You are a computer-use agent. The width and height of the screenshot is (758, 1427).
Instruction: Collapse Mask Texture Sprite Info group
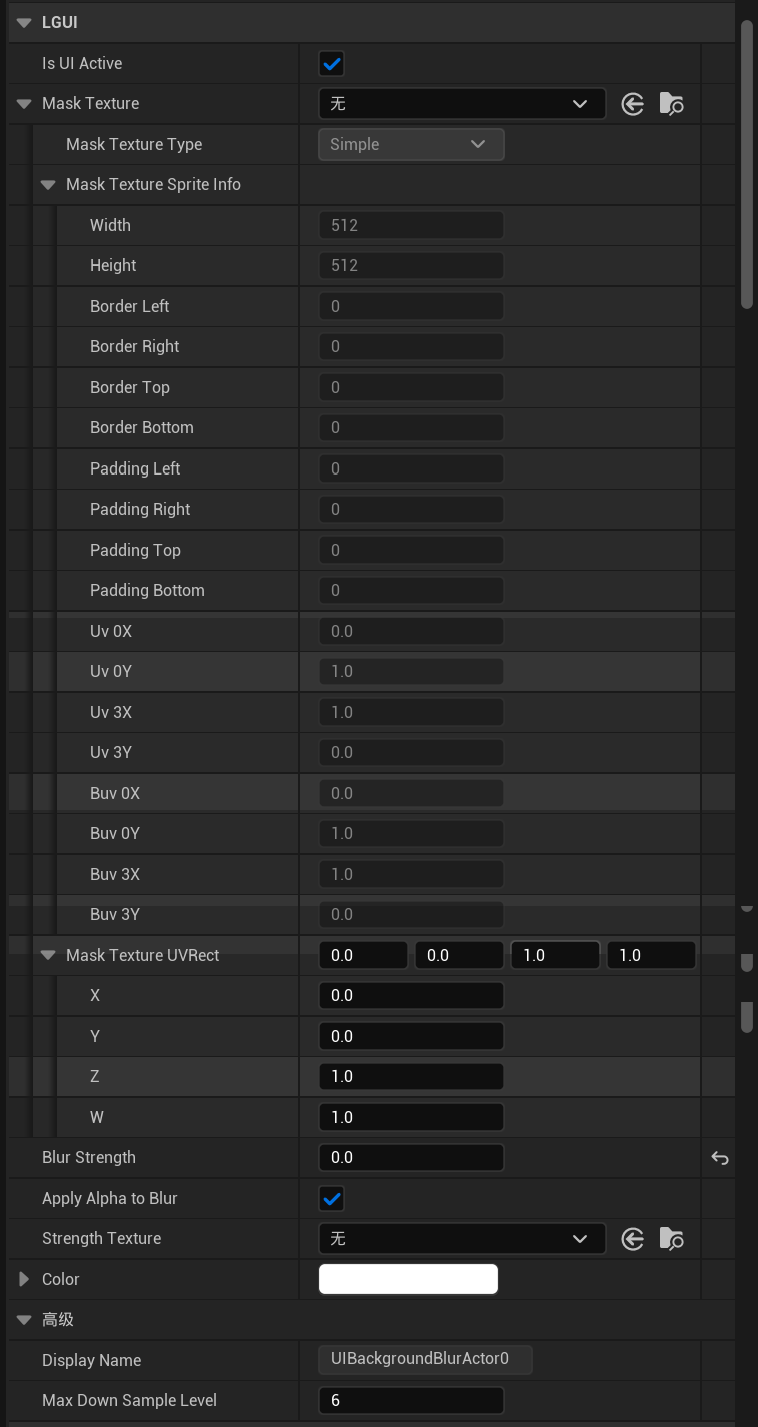[48, 185]
